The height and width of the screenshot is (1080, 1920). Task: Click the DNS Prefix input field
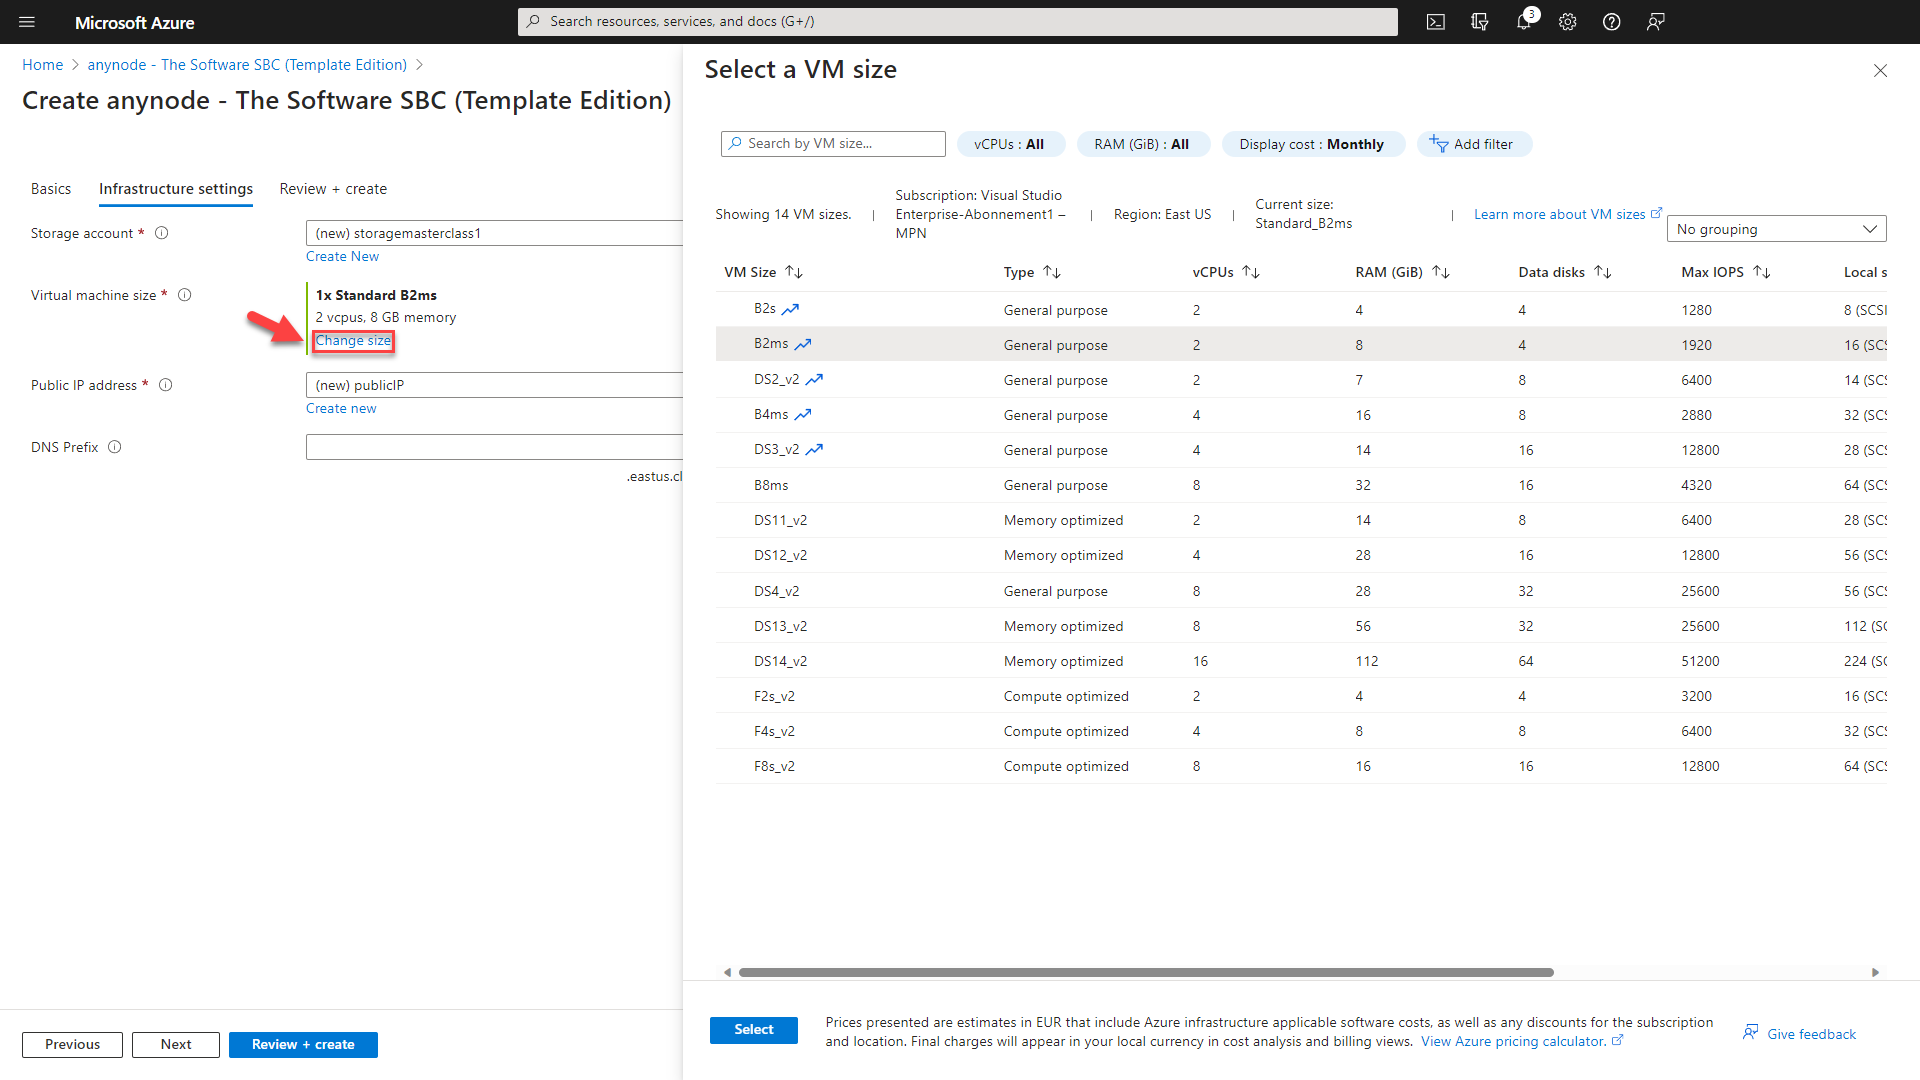tap(494, 447)
